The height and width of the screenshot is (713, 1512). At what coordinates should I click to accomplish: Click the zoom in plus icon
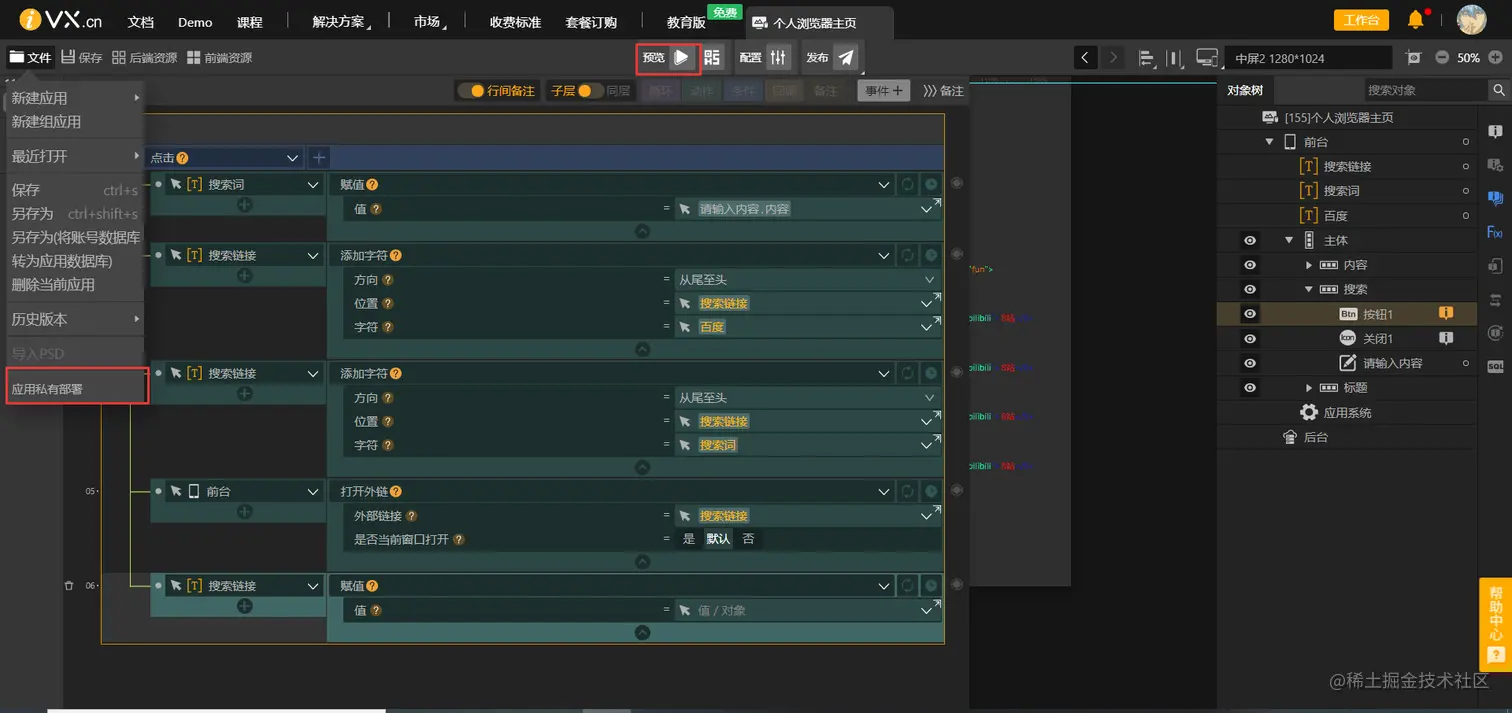click(x=1497, y=58)
